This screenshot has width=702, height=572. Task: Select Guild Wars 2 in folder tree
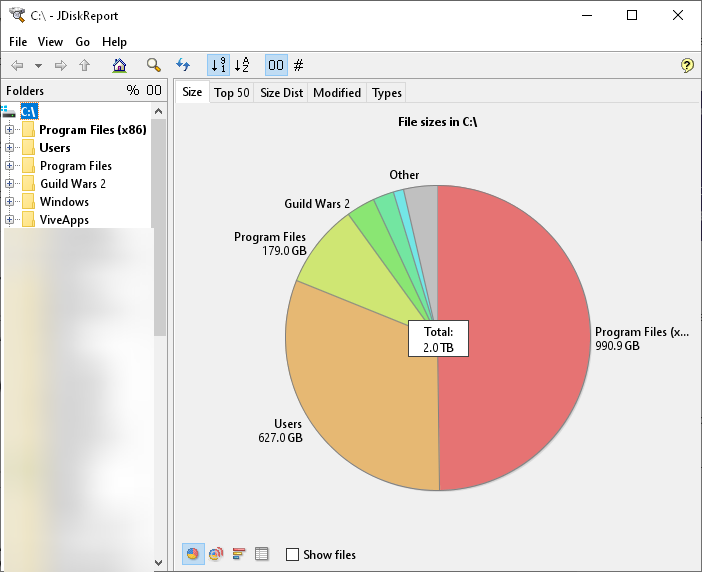[73, 184]
